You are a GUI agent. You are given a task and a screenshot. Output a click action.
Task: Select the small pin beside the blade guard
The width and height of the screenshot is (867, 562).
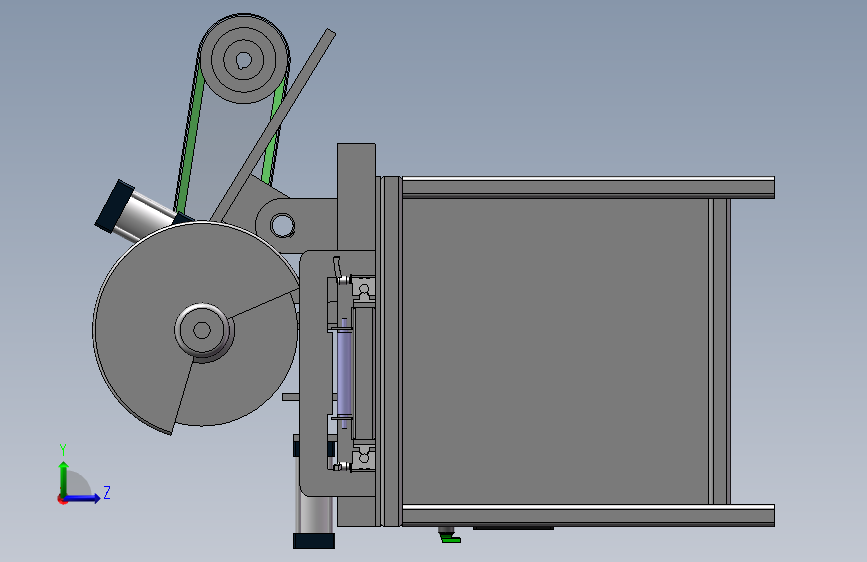[290, 397]
